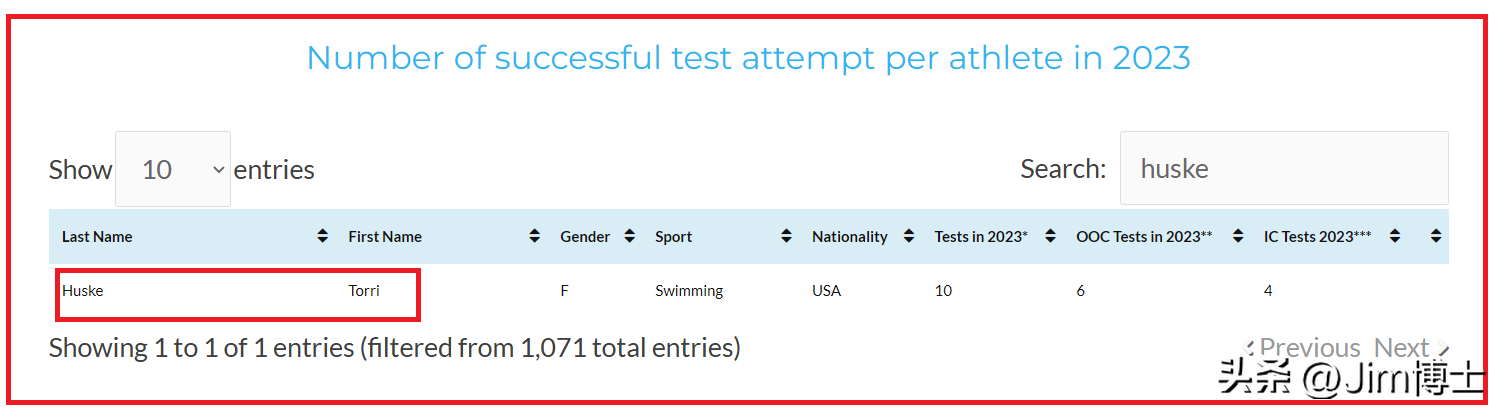
Task: Click the last empty column sort arrows
Action: (1436, 237)
